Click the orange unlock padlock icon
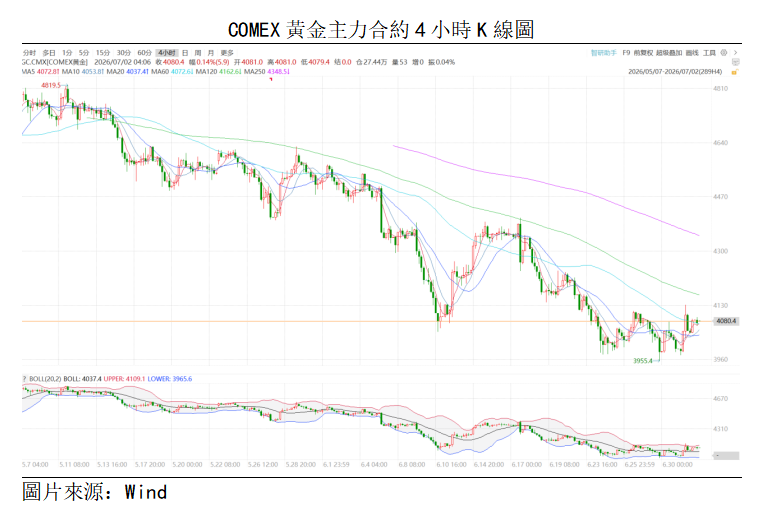 734,72
